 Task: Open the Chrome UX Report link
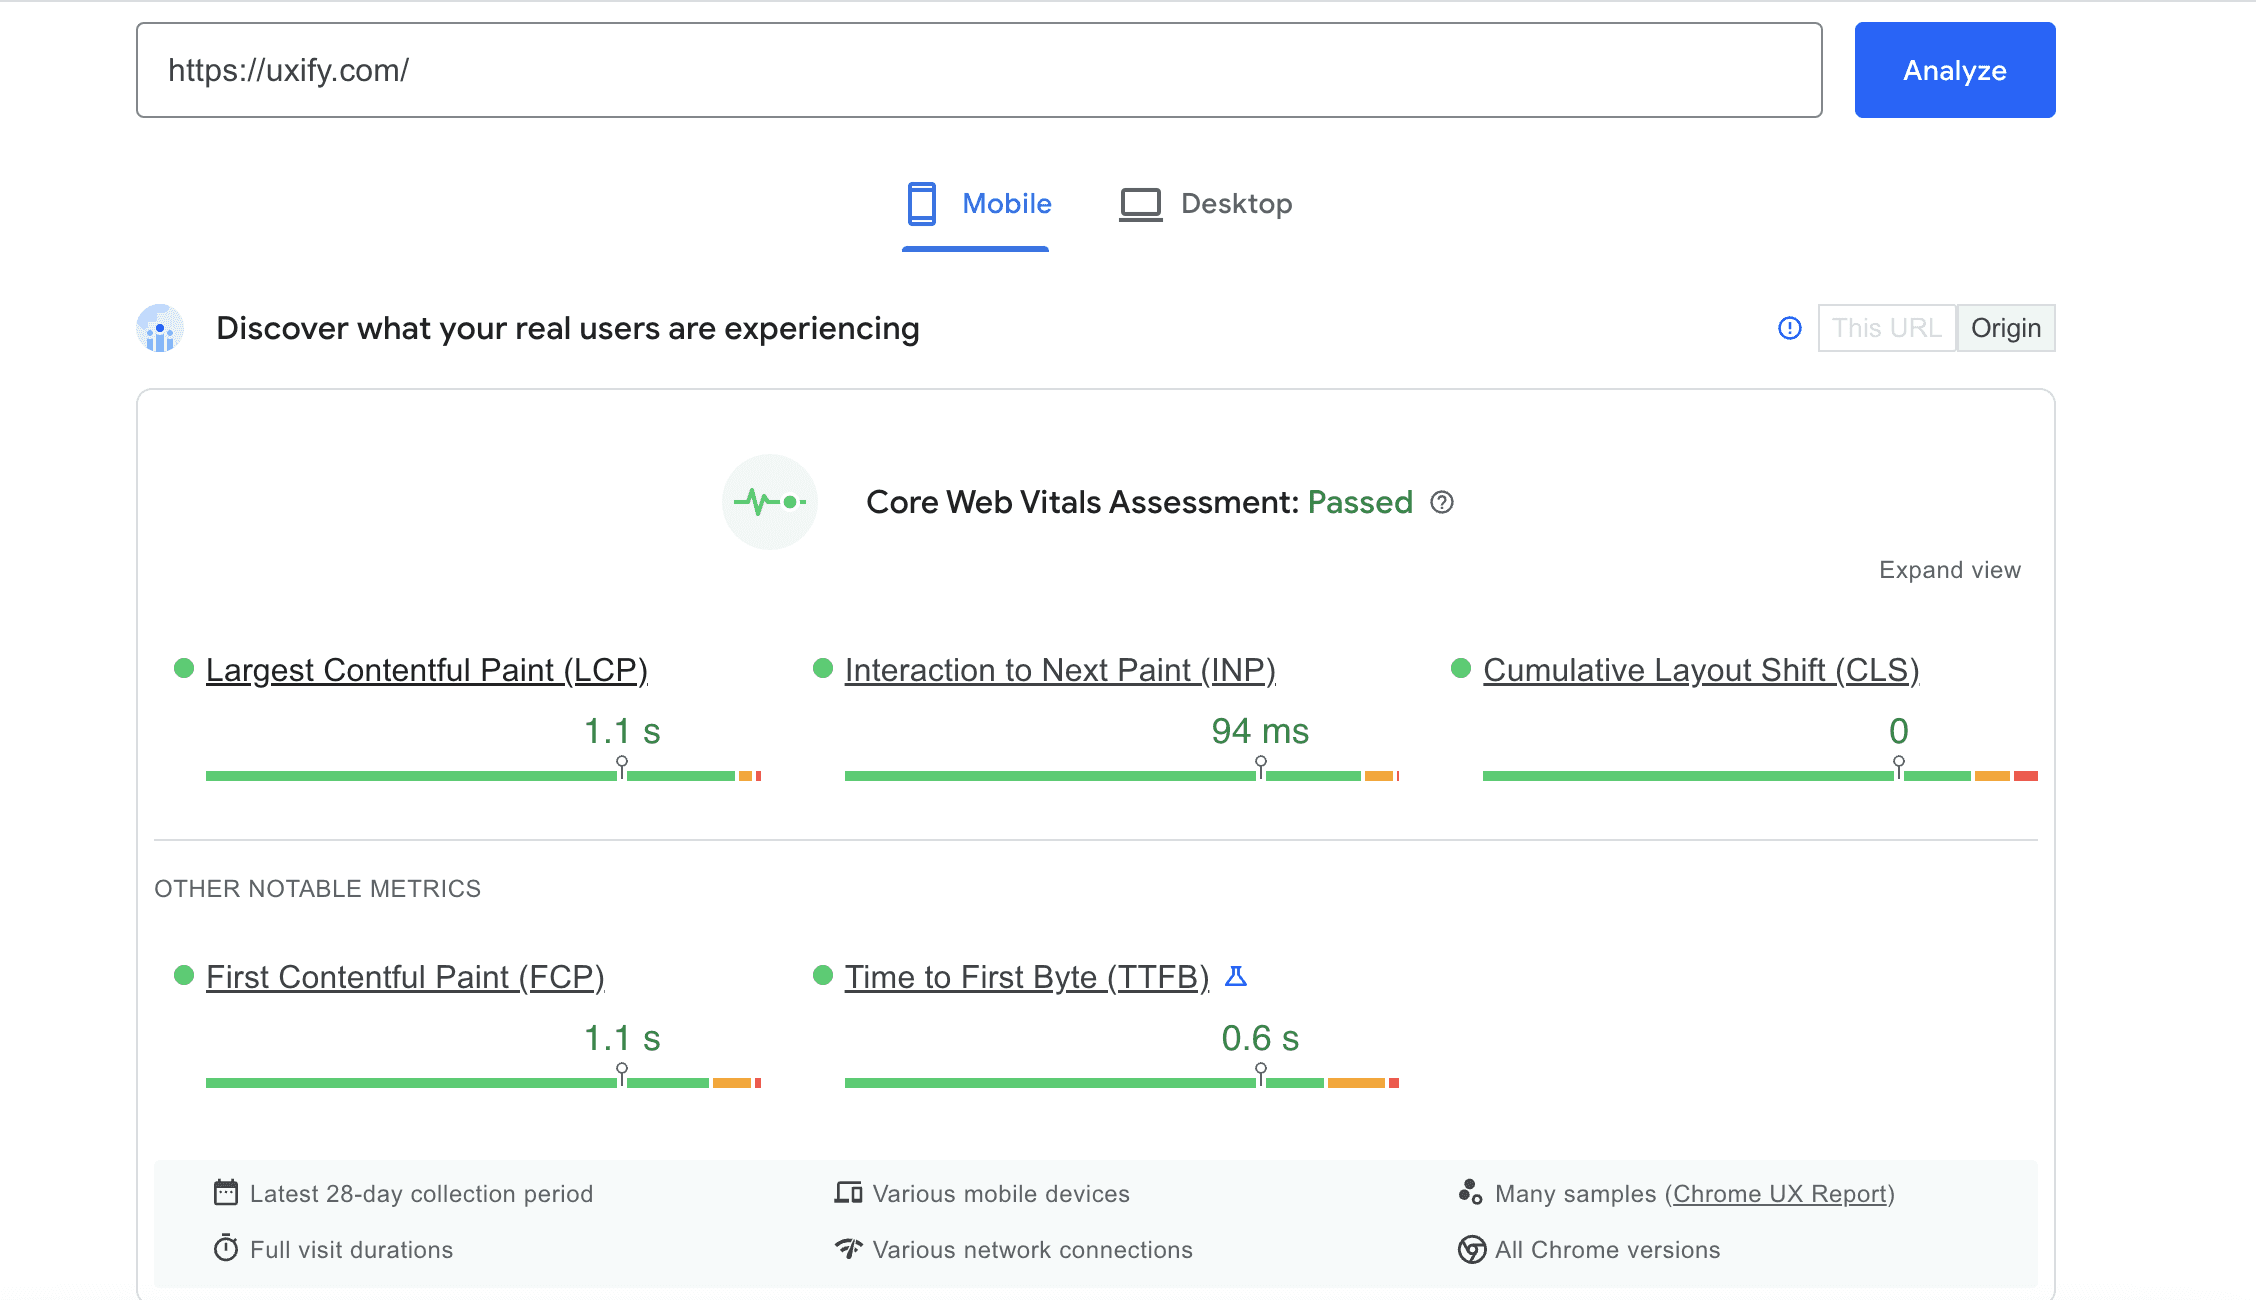tap(1780, 1192)
